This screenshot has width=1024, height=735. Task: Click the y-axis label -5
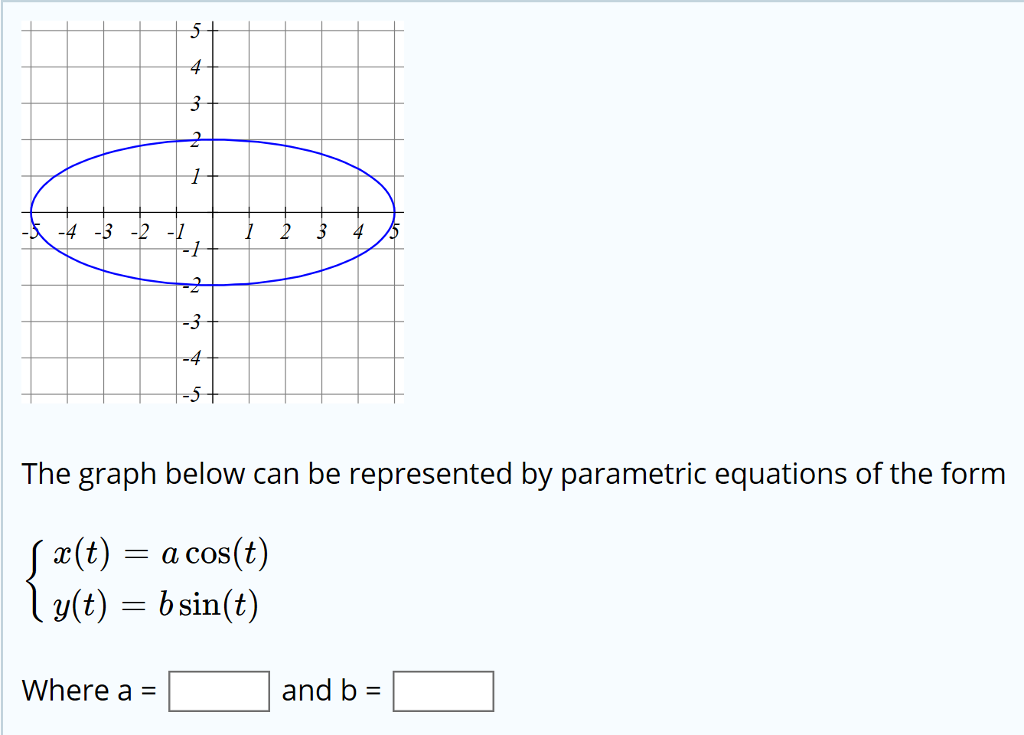[x=192, y=395]
